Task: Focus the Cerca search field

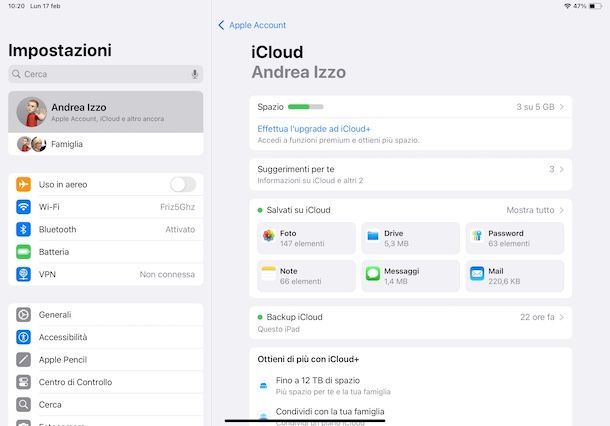Action: pos(105,74)
